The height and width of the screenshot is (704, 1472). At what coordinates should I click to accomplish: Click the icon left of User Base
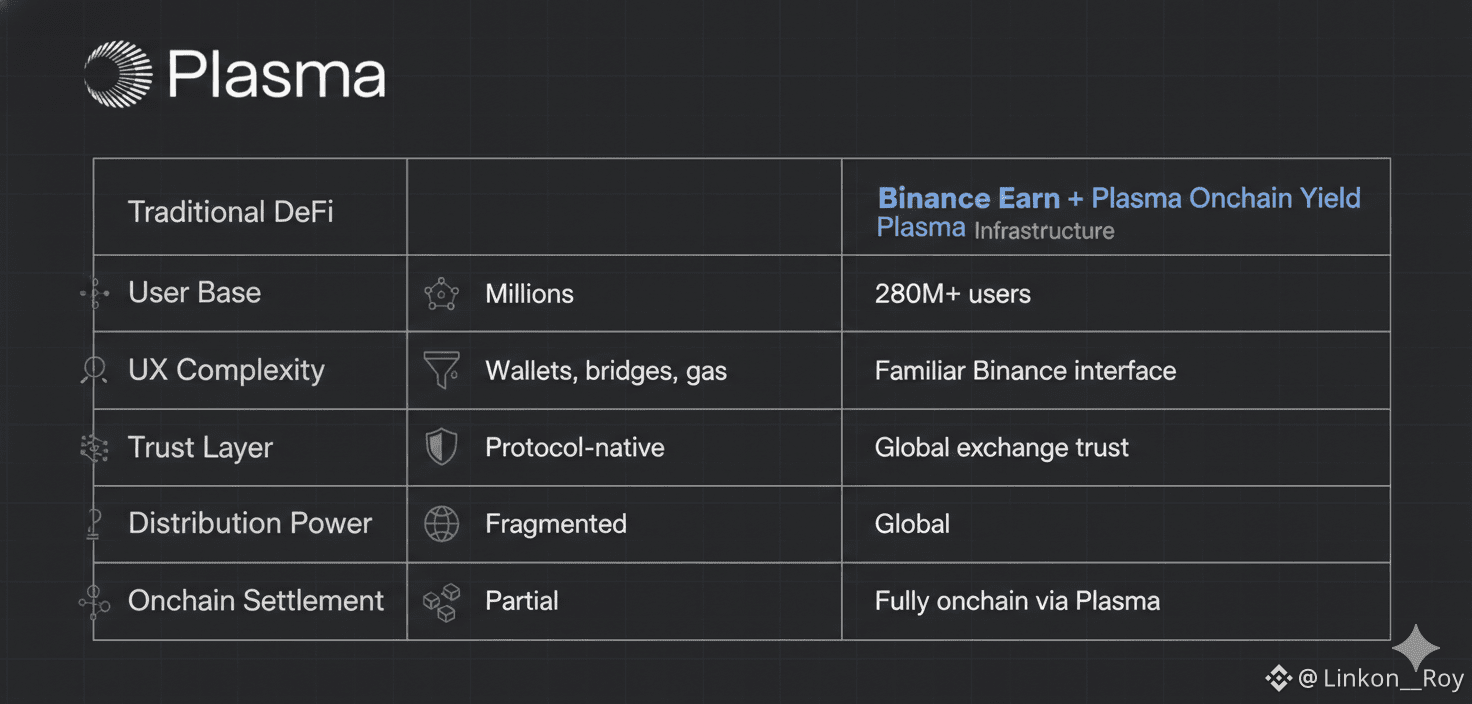pyautogui.click(x=95, y=293)
